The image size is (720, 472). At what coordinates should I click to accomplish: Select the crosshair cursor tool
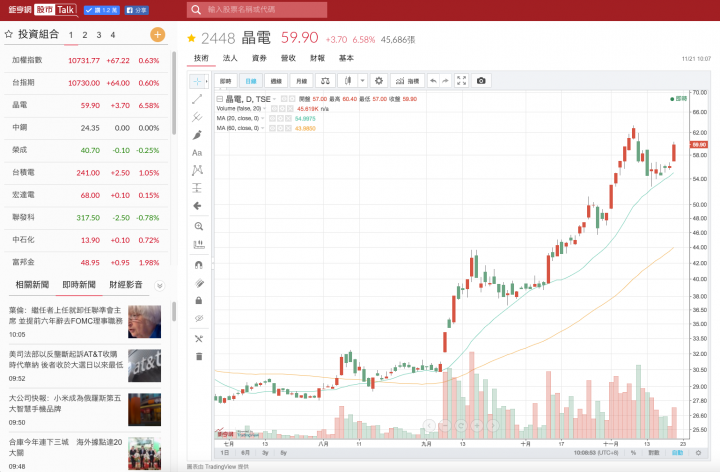[x=197, y=81]
